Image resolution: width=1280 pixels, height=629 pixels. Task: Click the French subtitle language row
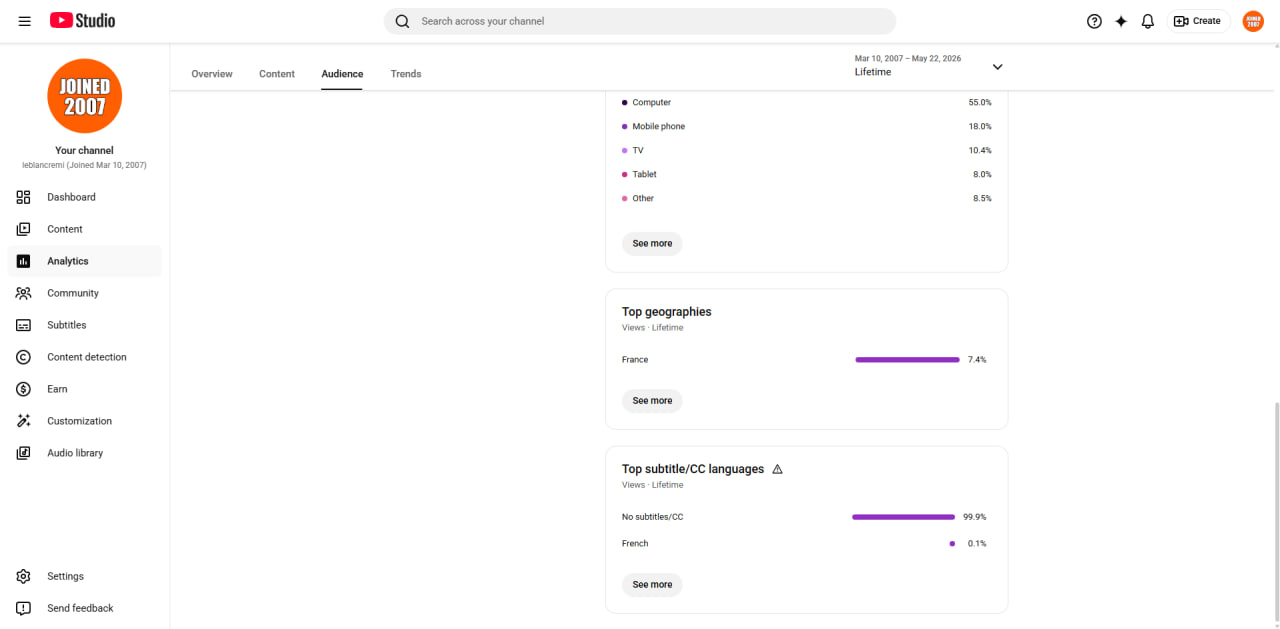(x=807, y=543)
